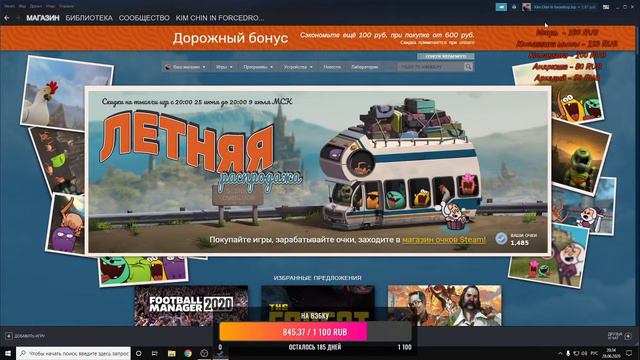640x360 pixels.
Task: Open the wishlist button above store search
Action: 446,56
